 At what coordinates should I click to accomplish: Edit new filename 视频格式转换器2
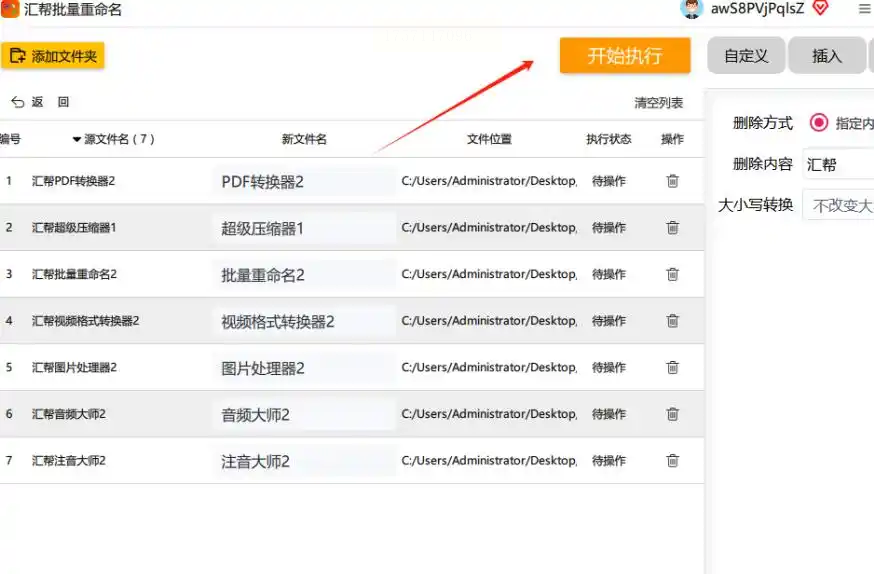click(304, 322)
